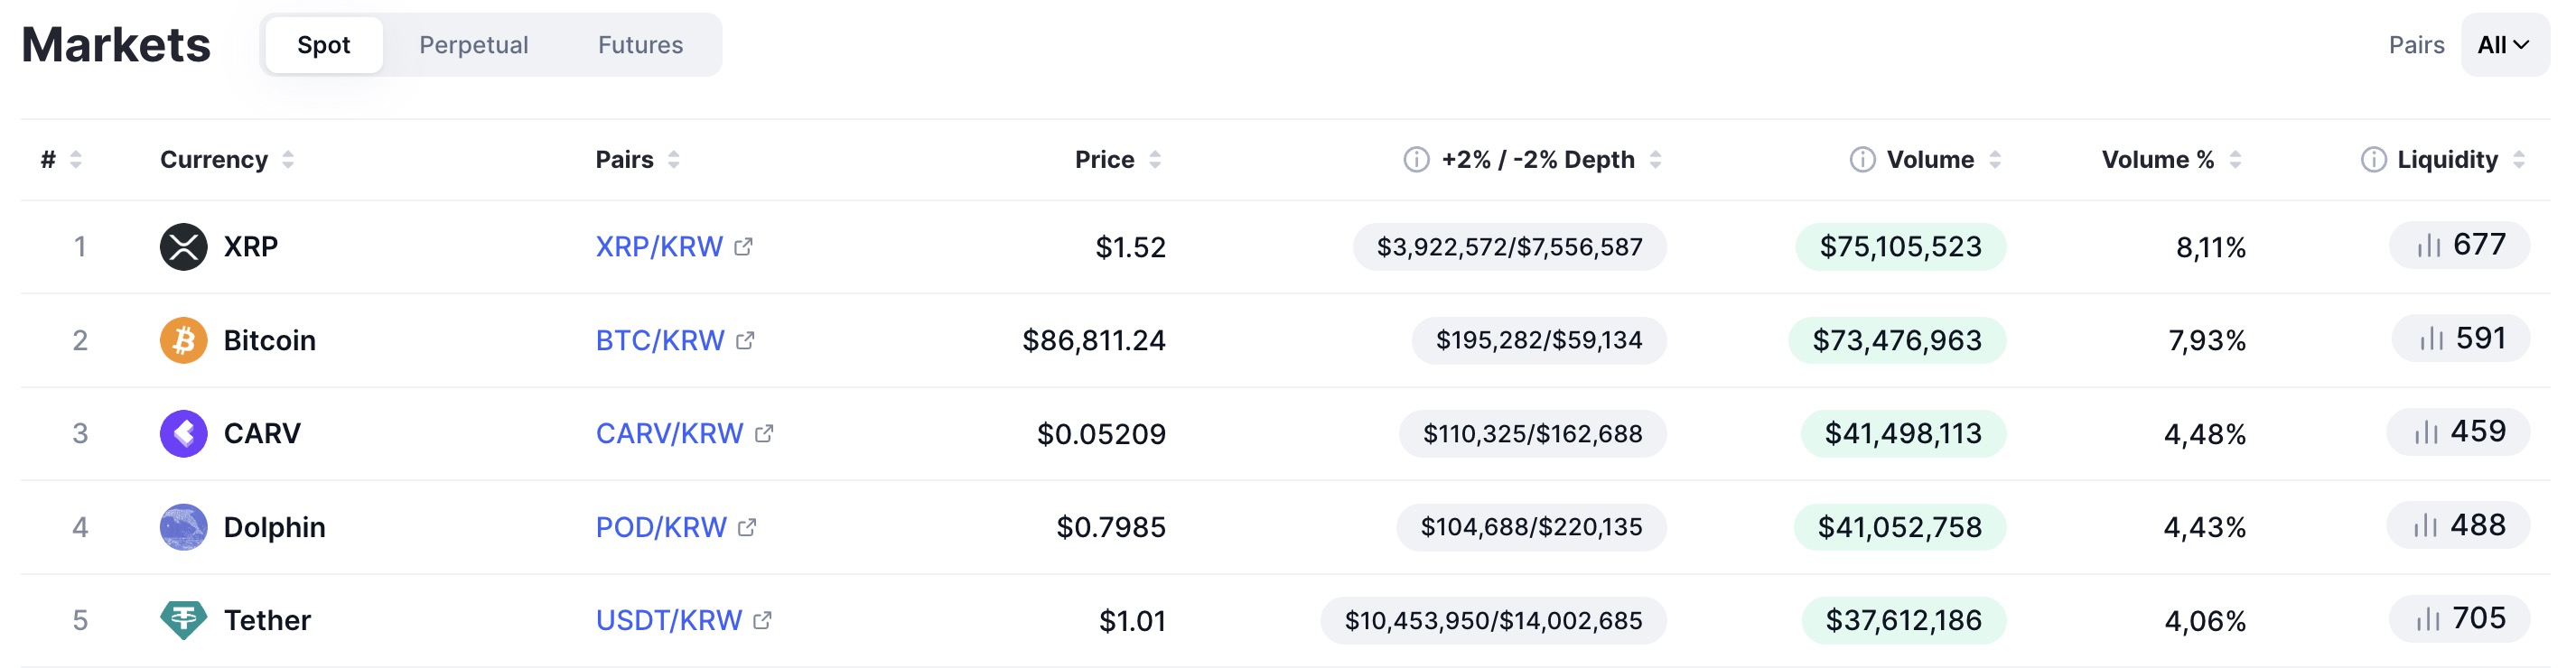Click the CARV/KRW pair link
The image size is (2576, 668).
click(x=669, y=434)
